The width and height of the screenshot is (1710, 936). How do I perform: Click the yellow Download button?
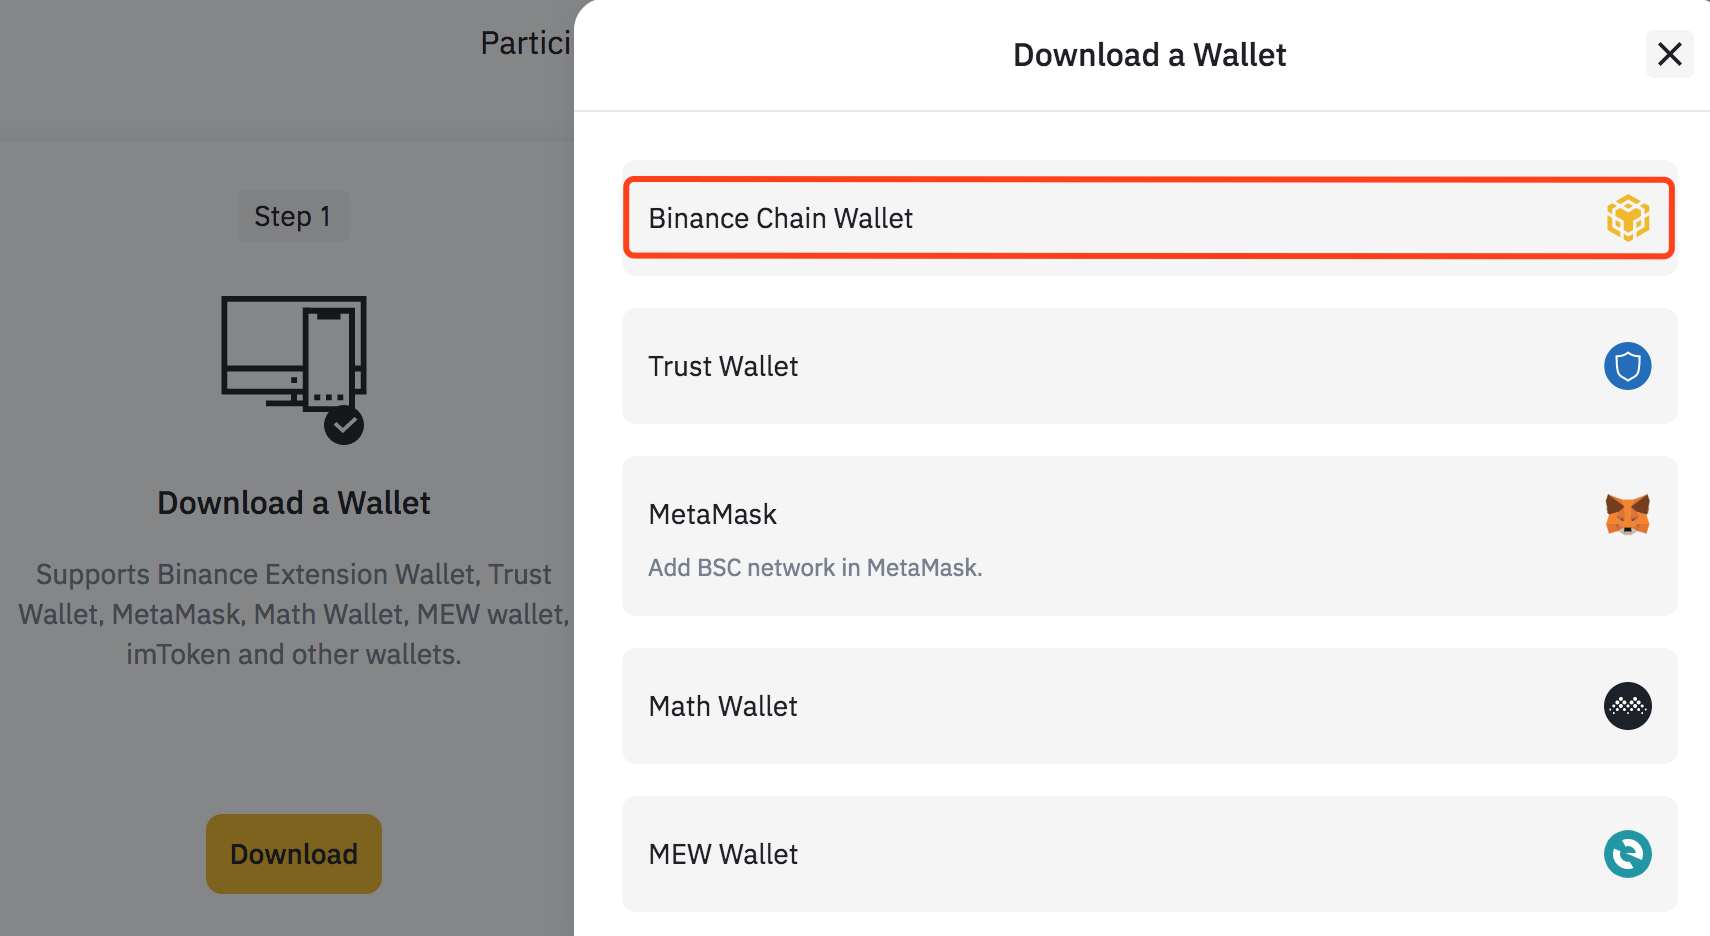click(x=294, y=854)
